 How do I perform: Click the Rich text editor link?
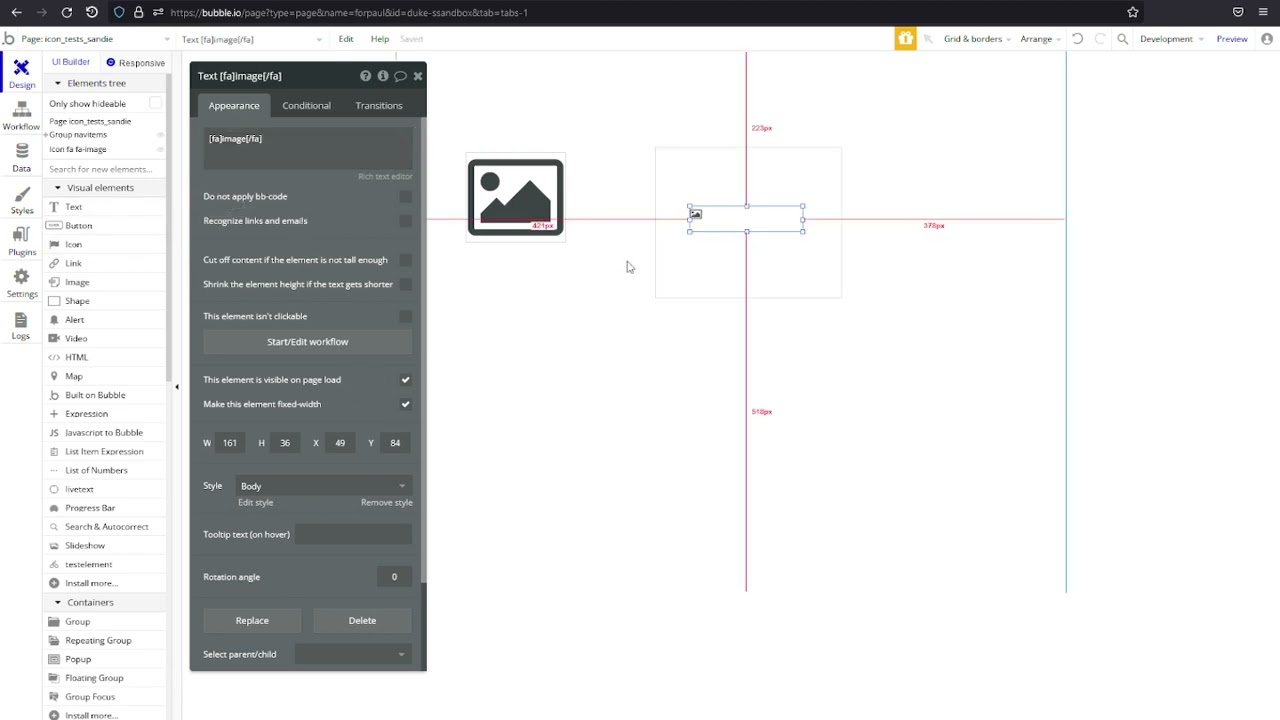(x=385, y=177)
